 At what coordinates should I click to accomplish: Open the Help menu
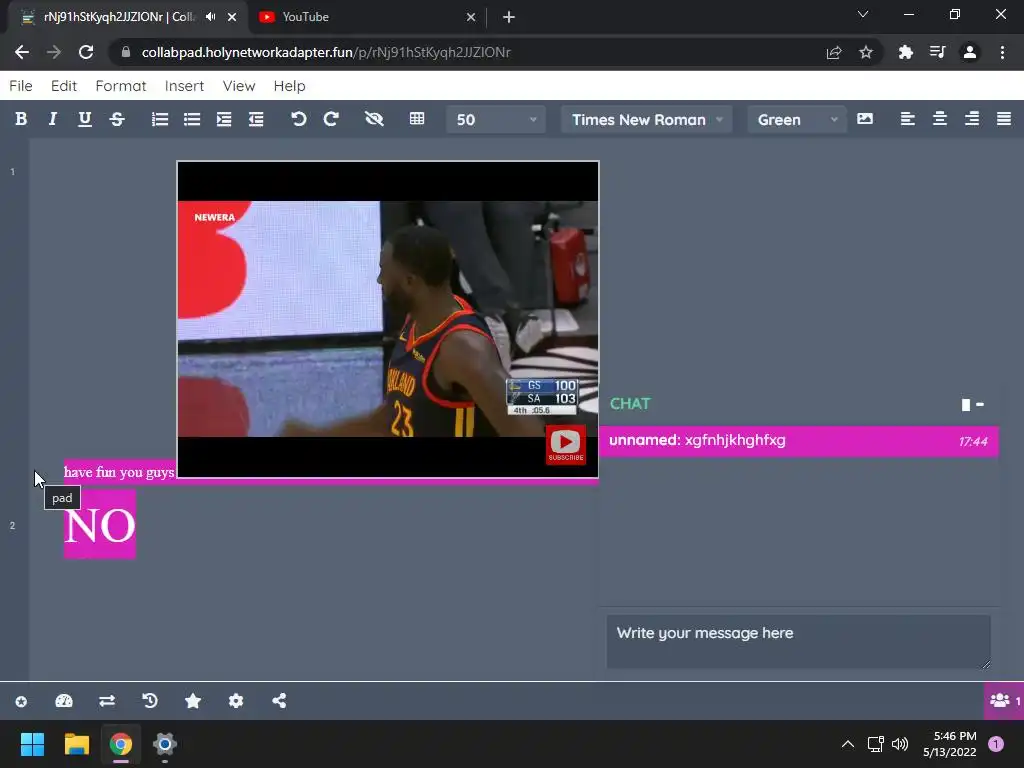[x=289, y=86]
